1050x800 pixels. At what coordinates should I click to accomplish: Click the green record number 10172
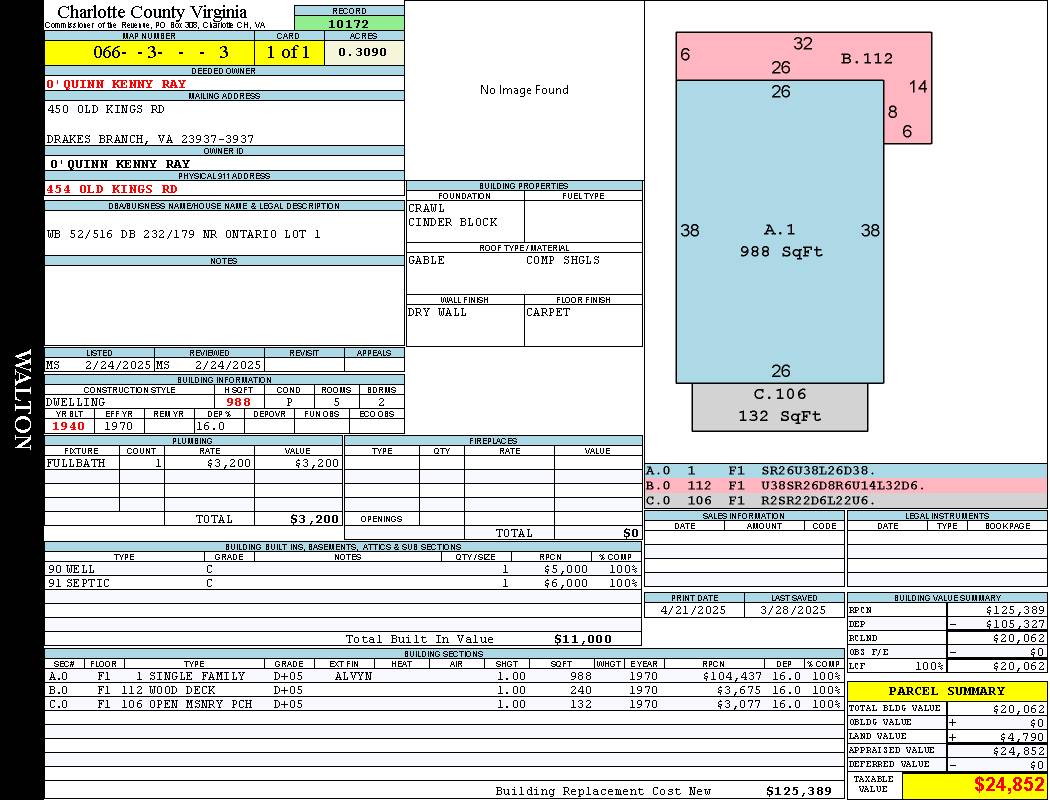pyautogui.click(x=349, y=23)
